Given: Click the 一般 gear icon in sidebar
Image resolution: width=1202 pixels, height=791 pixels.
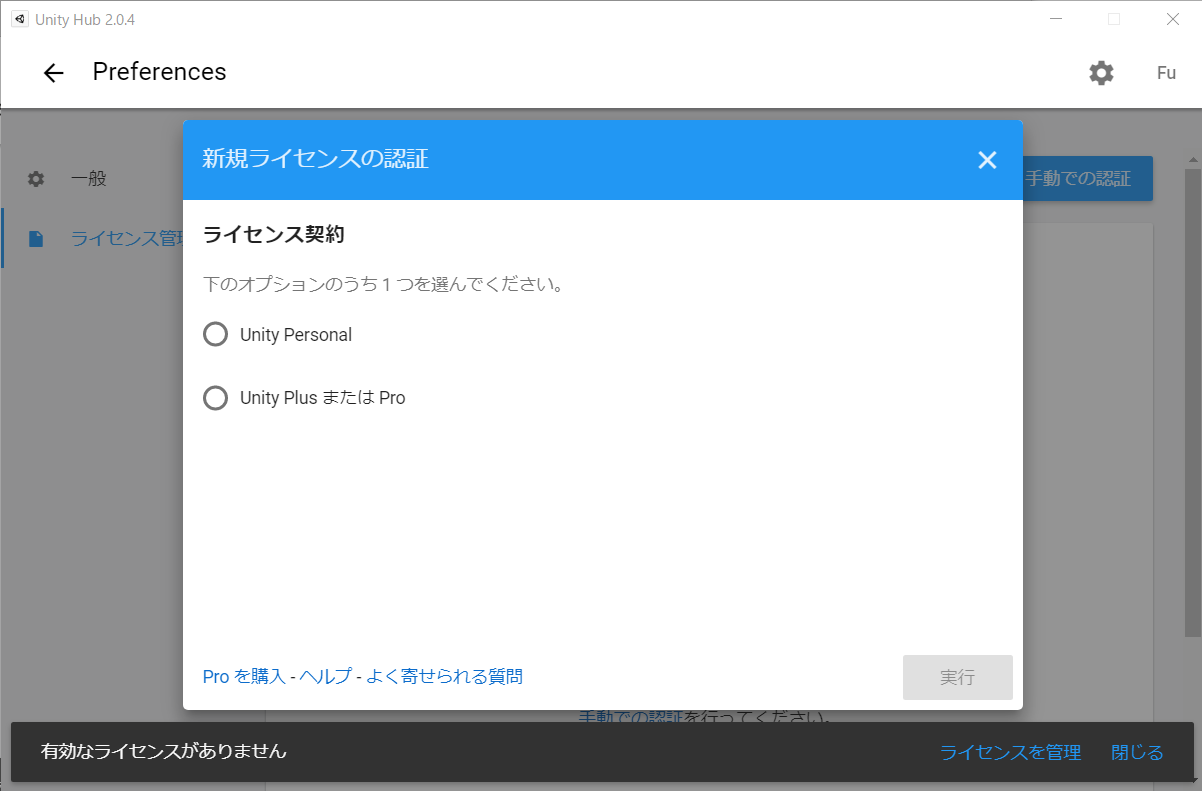Looking at the screenshot, I should [x=36, y=179].
